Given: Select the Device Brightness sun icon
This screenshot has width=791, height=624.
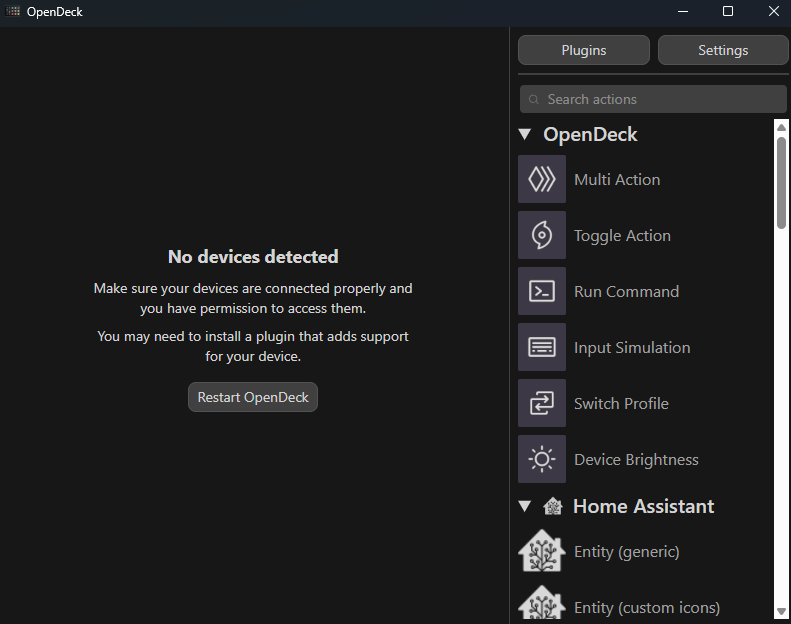Looking at the screenshot, I should click(542, 459).
